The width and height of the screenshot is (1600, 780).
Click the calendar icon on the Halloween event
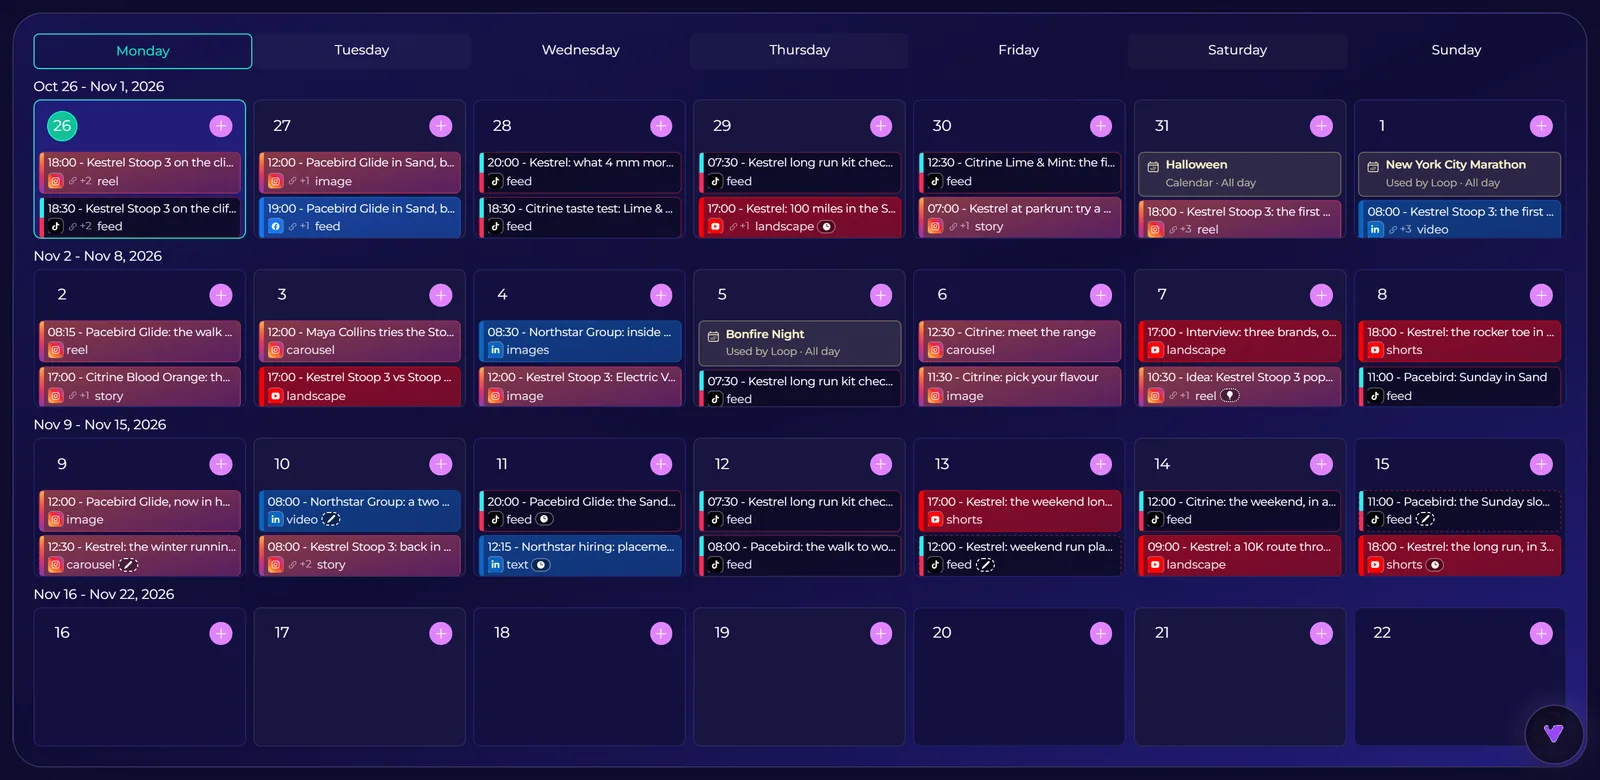(1153, 166)
